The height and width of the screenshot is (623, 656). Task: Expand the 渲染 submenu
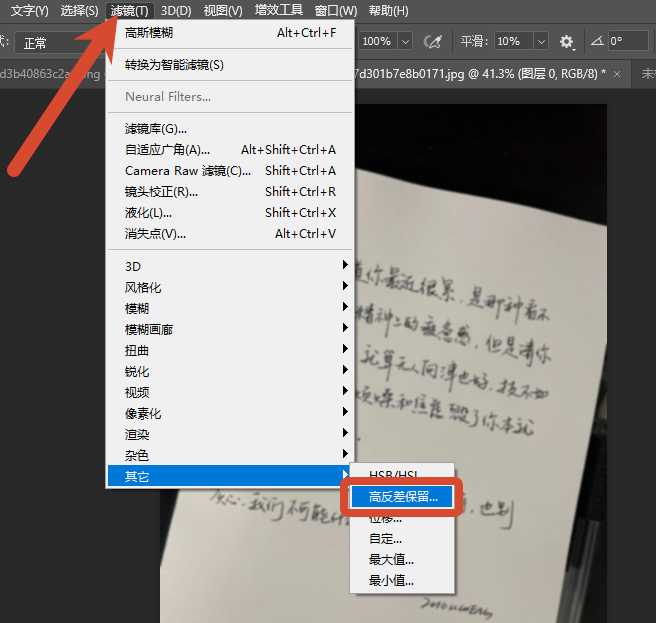point(230,434)
